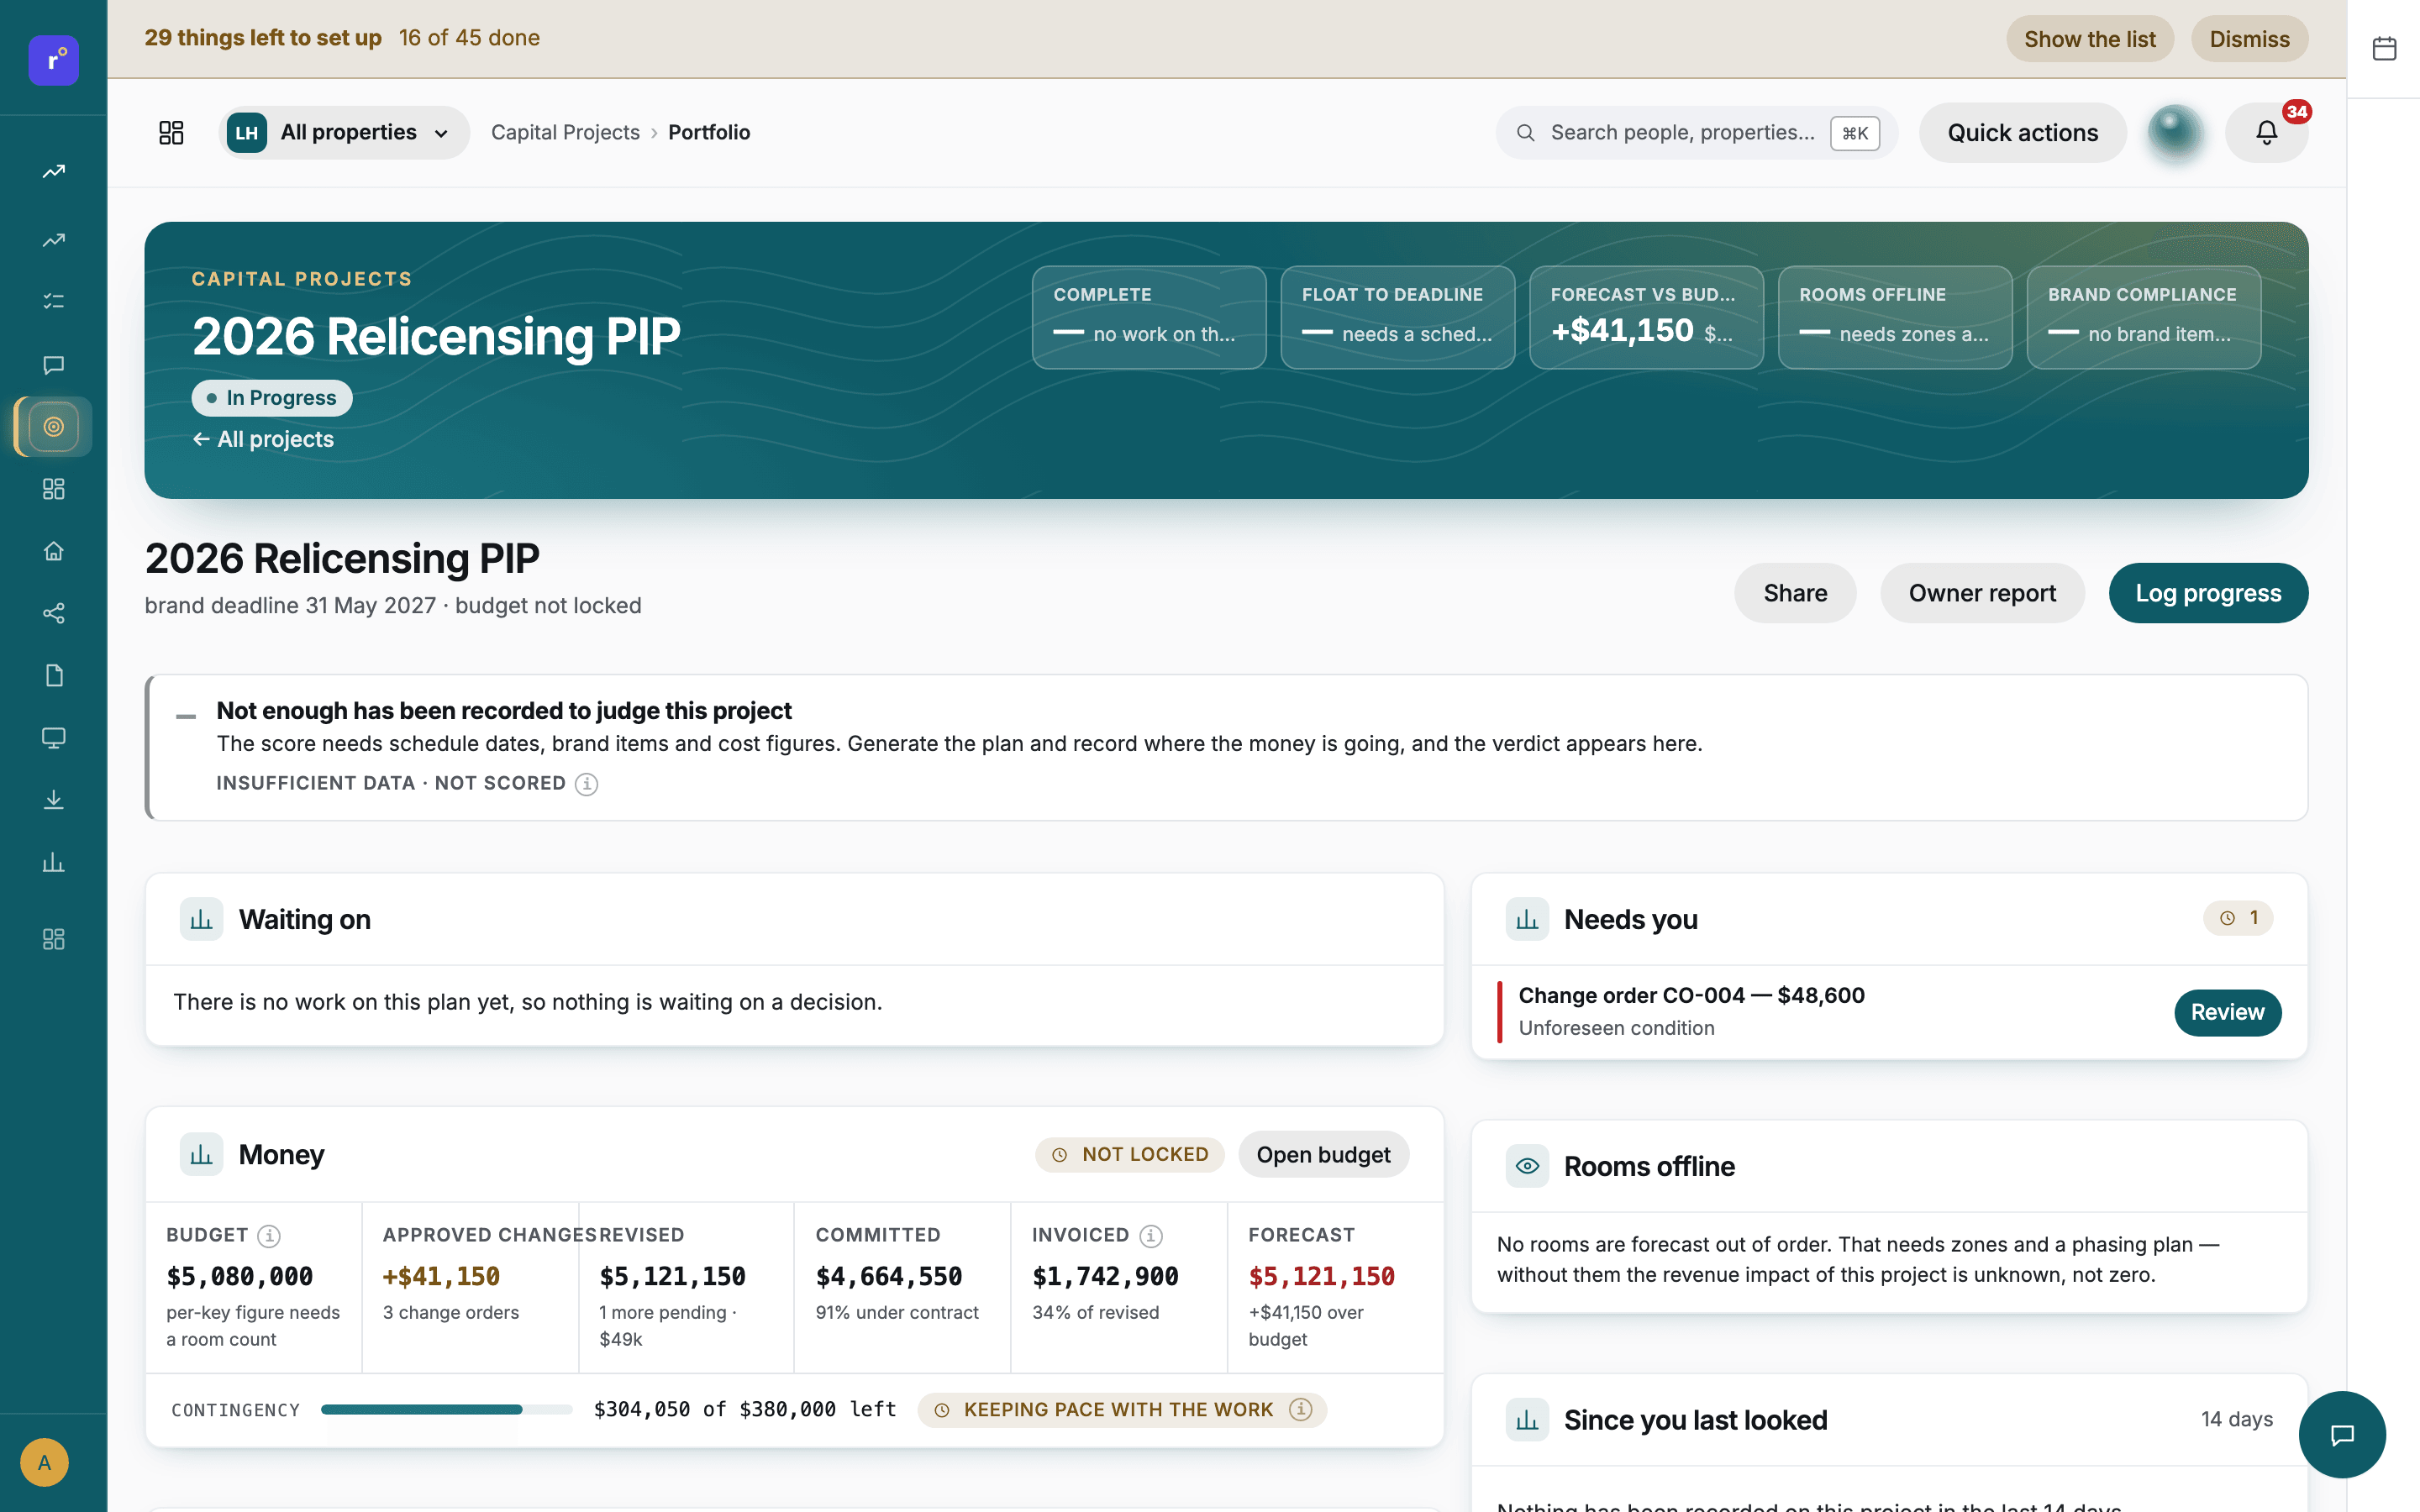This screenshot has width=2420, height=1512.
Task: Open the monitor display sidebar icon
Action: tap(53, 738)
